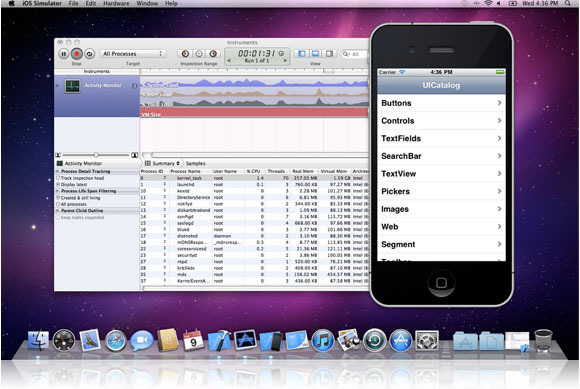Open the Window menu in menu bar
Viewport: 580px width, 389px height.
(x=147, y=3)
